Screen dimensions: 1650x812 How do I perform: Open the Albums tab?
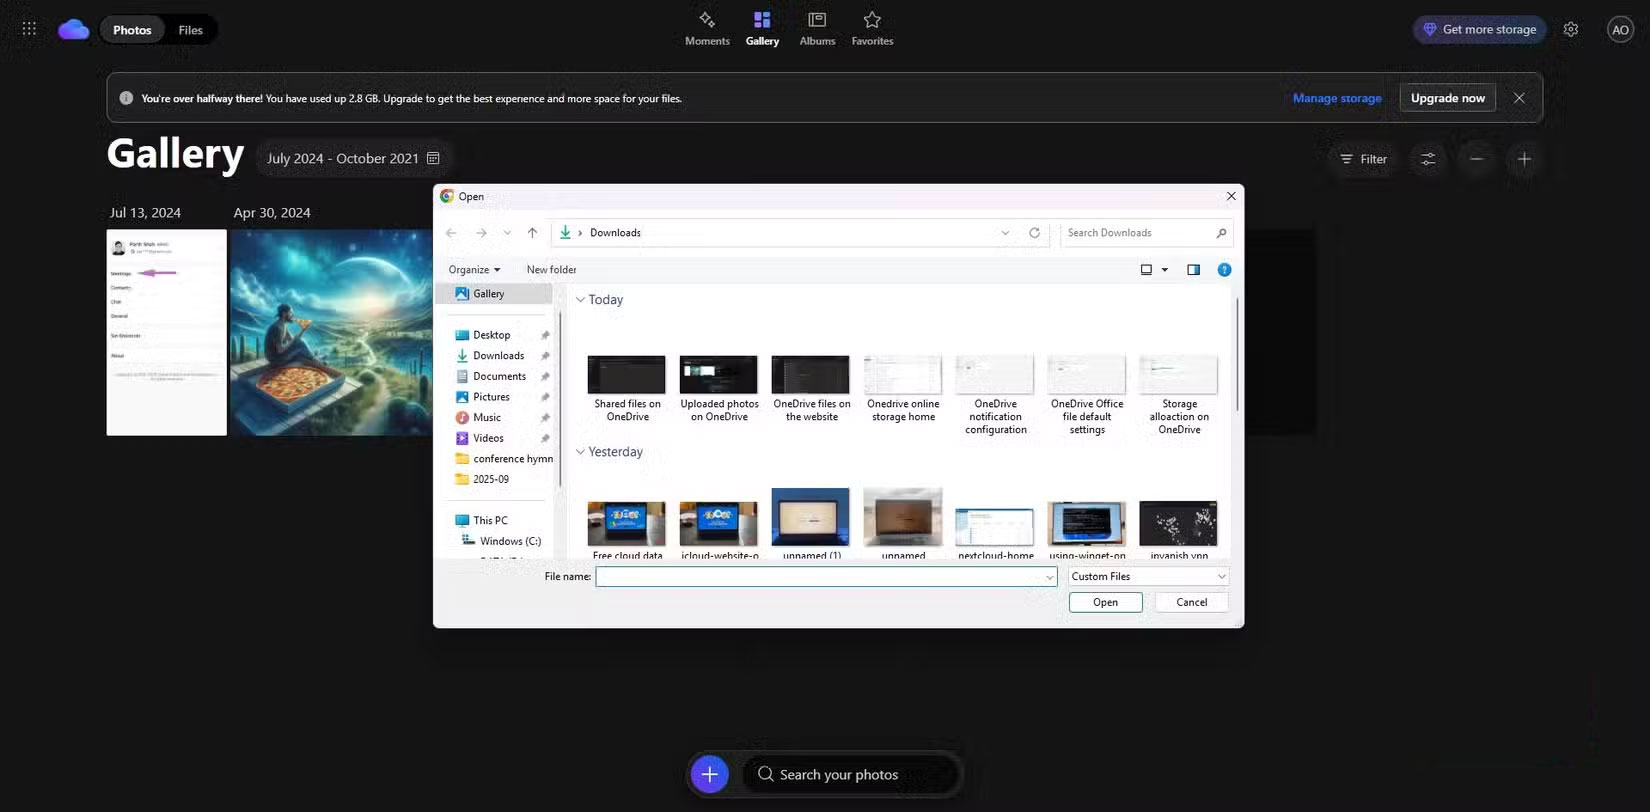coord(817,28)
